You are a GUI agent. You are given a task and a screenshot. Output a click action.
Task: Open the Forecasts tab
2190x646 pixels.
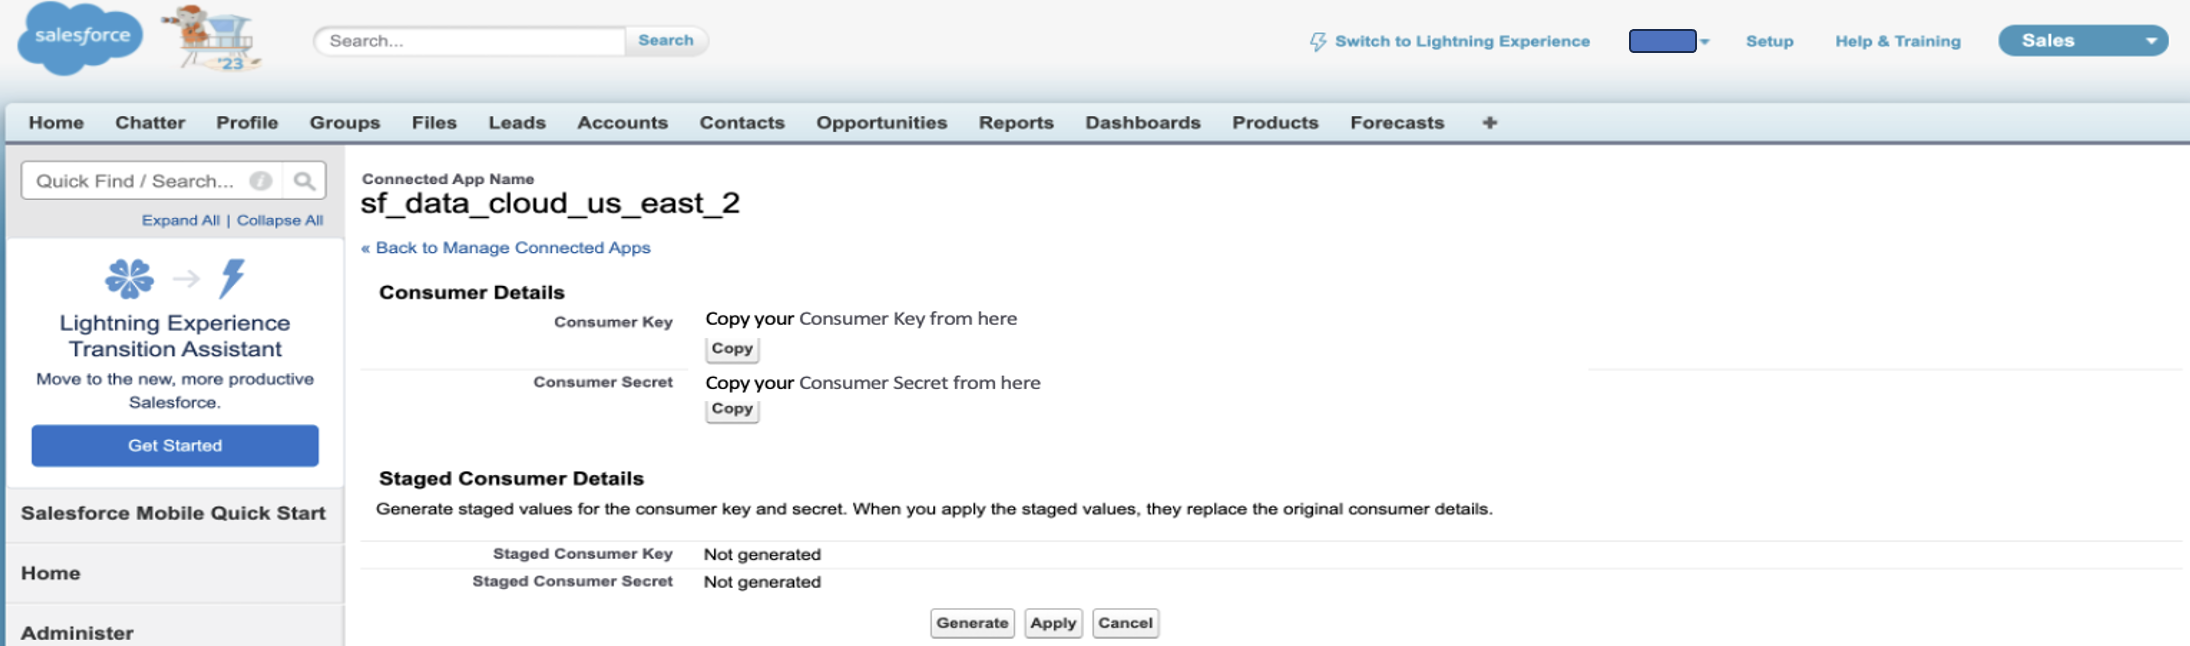[1397, 123]
